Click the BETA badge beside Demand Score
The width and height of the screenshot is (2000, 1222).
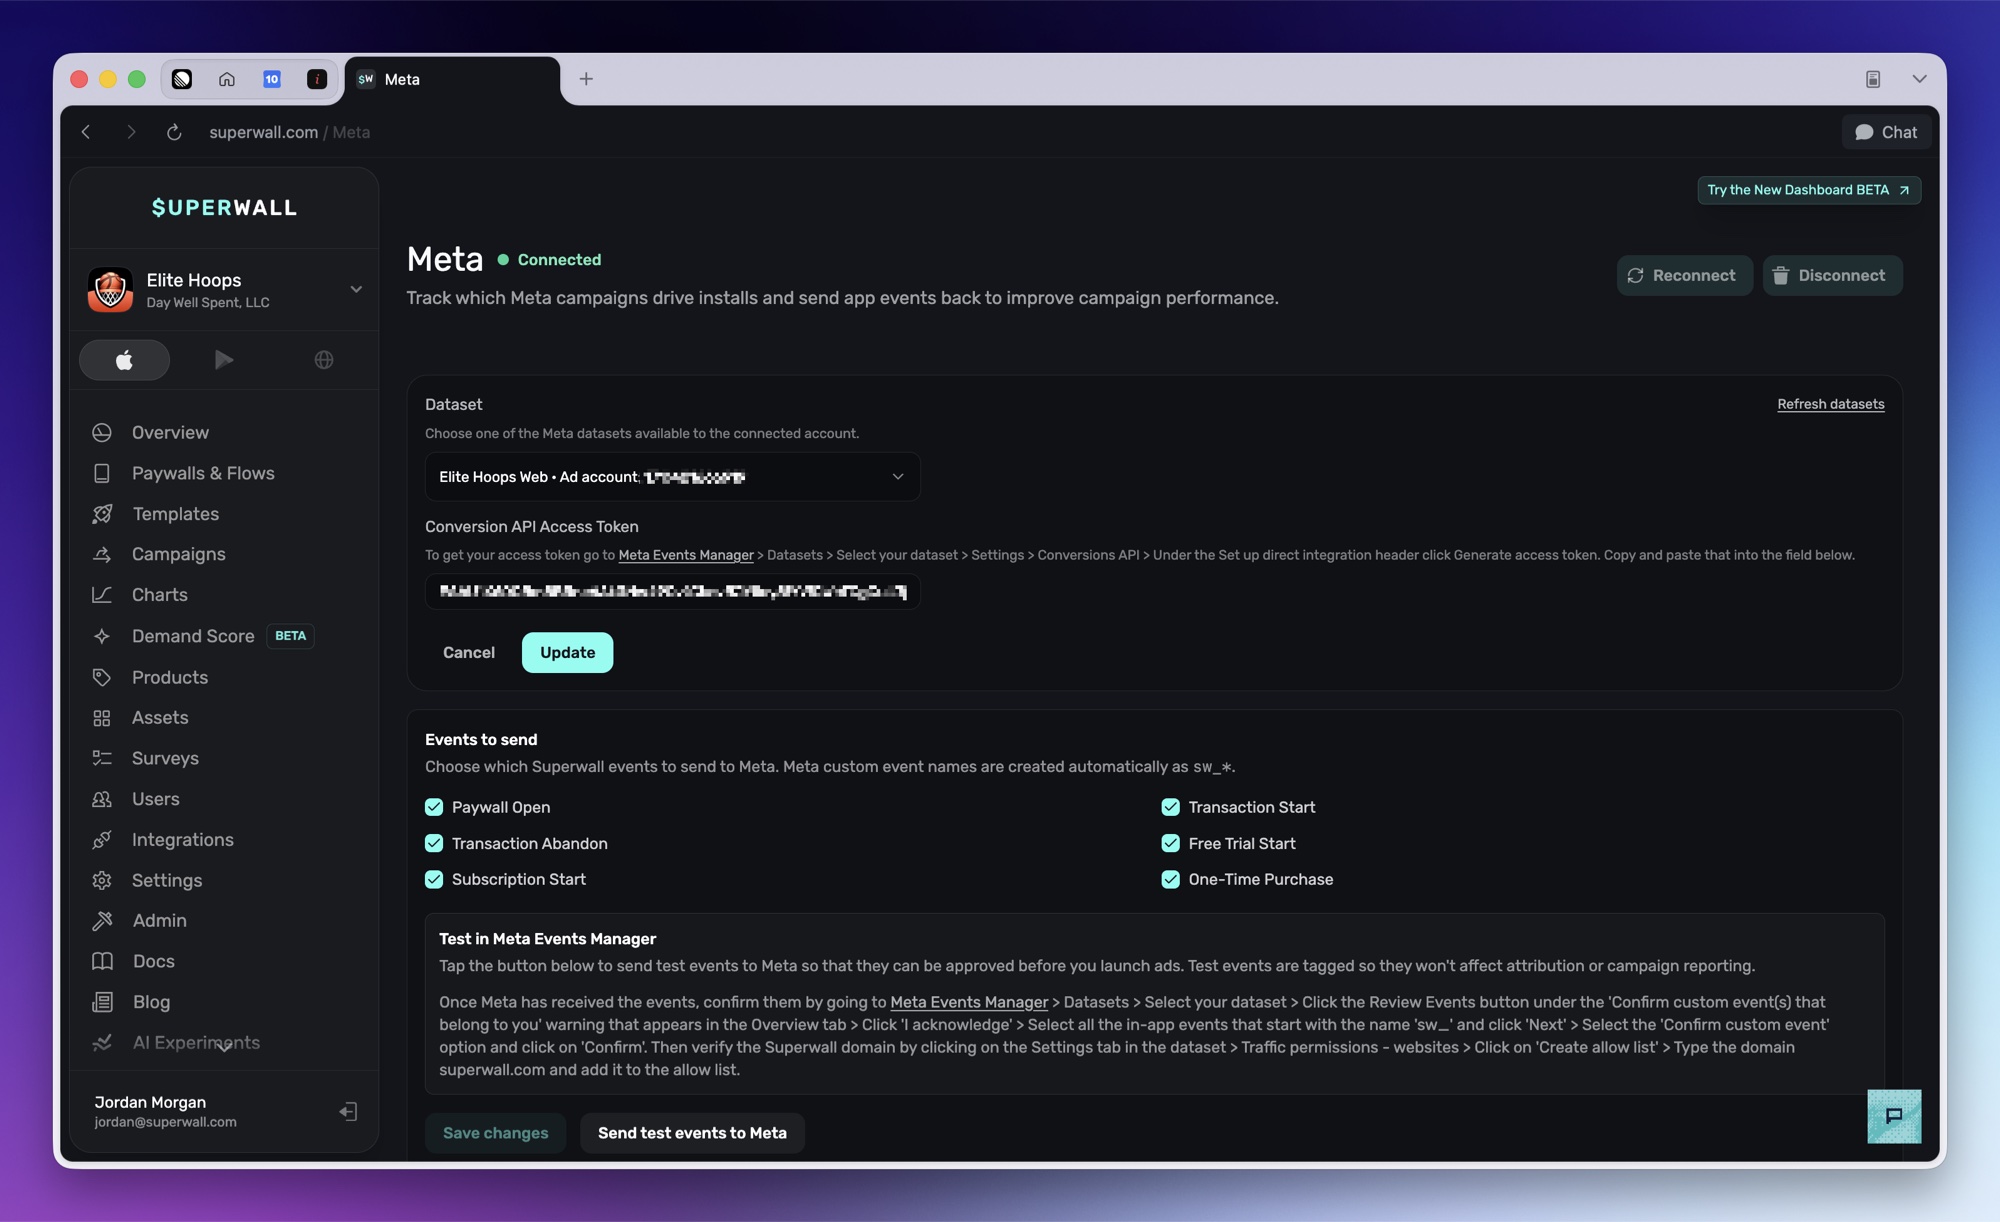(x=290, y=636)
